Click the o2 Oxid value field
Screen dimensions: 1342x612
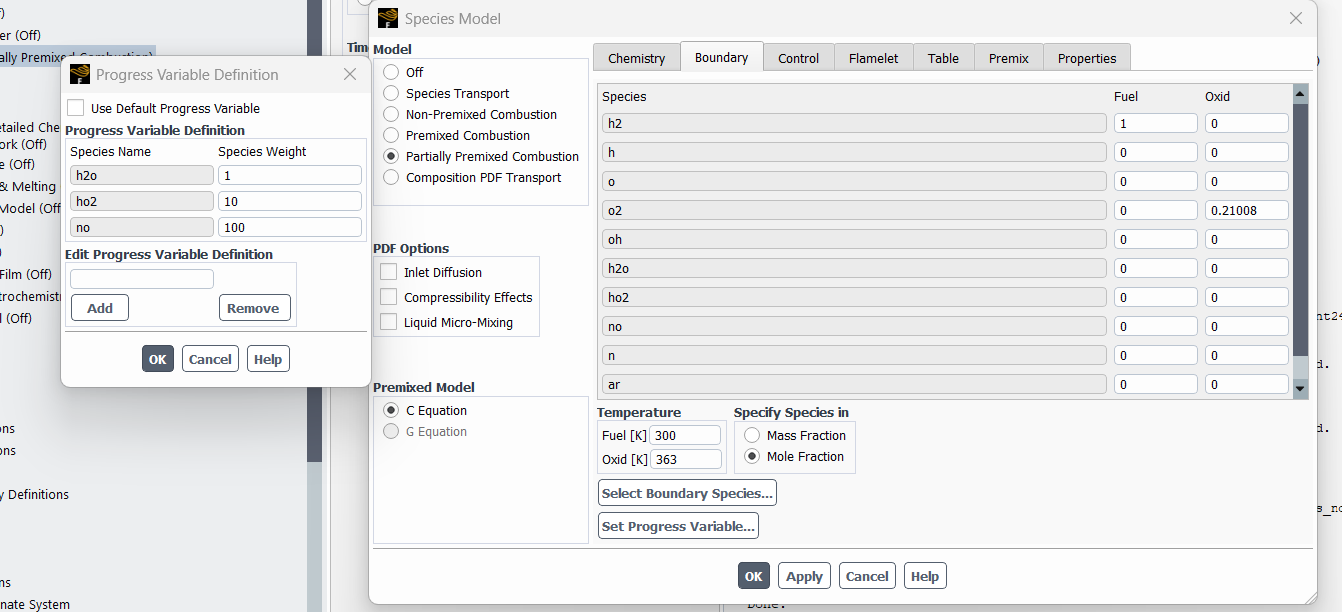[1247, 210]
